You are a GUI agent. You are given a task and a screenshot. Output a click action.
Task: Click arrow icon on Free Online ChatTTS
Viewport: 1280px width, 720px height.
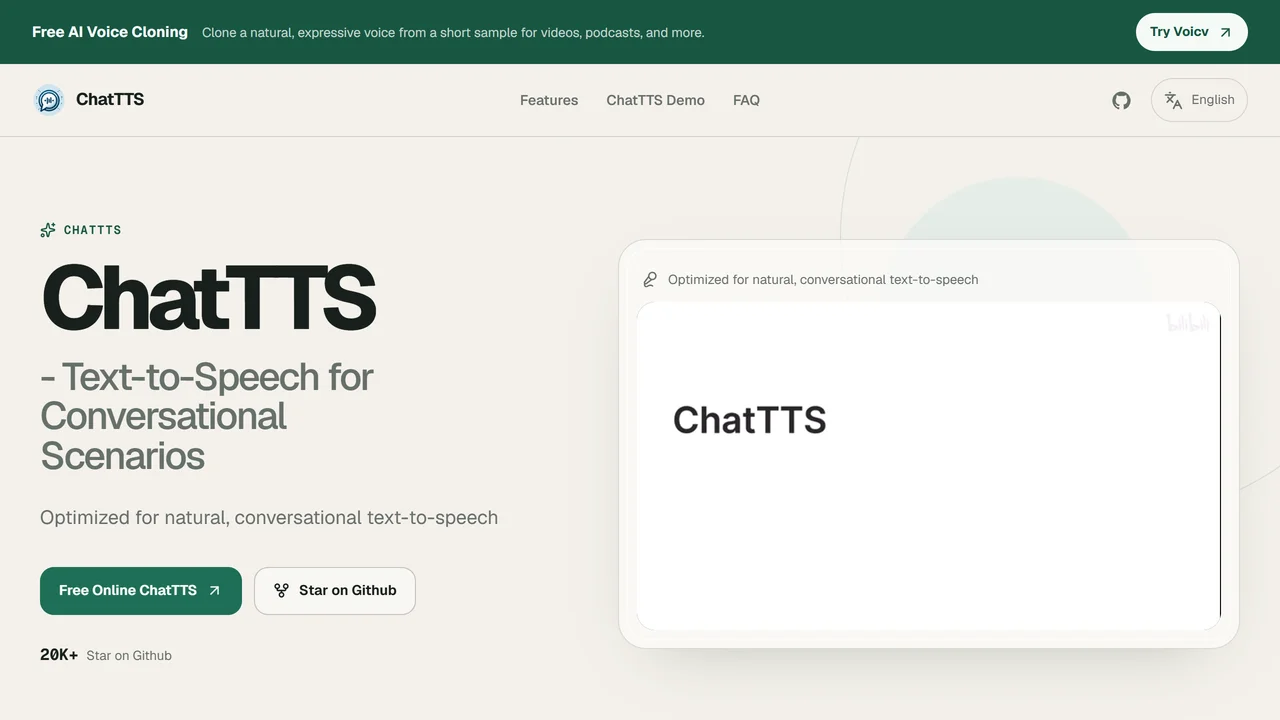click(x=214, y=591)
